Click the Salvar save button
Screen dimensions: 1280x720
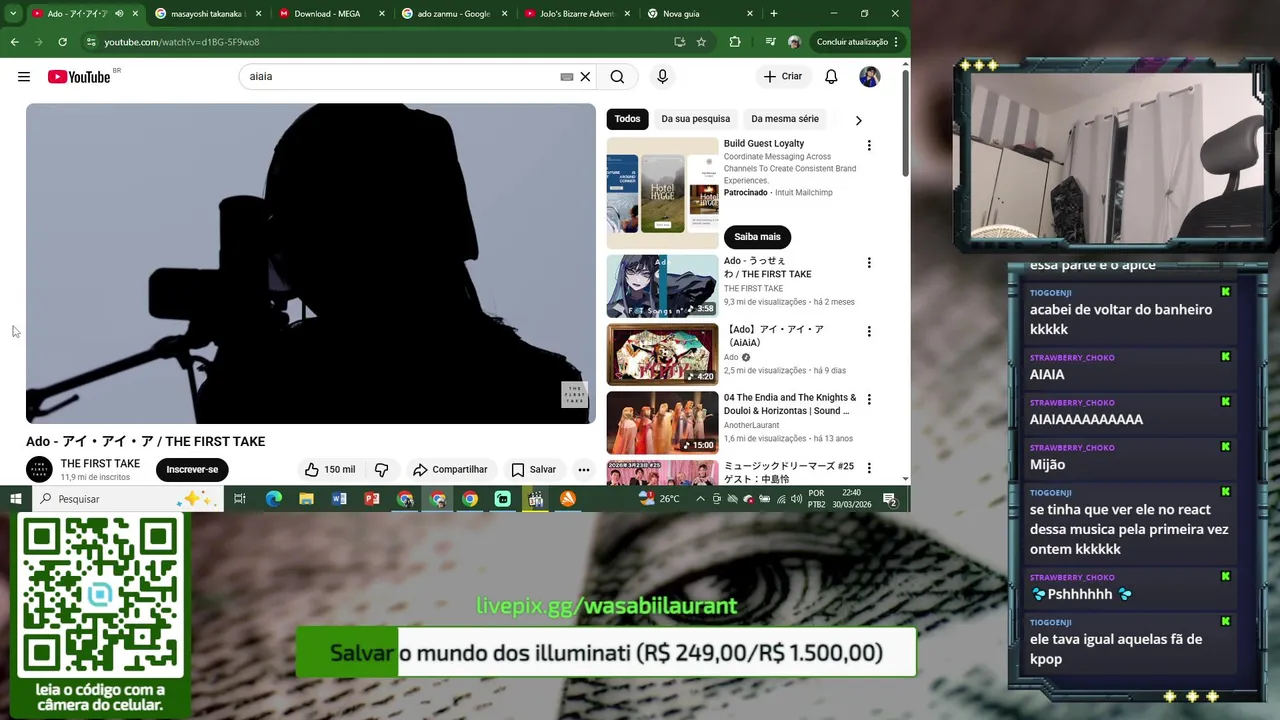pyautogui.click(x=533, y=469)
